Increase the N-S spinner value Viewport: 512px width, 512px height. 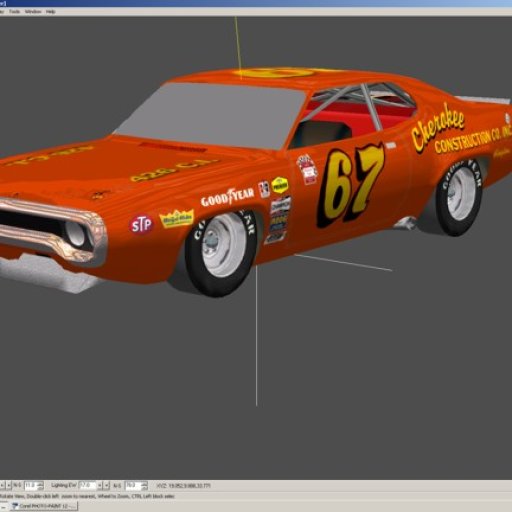(x=41, y=483)
